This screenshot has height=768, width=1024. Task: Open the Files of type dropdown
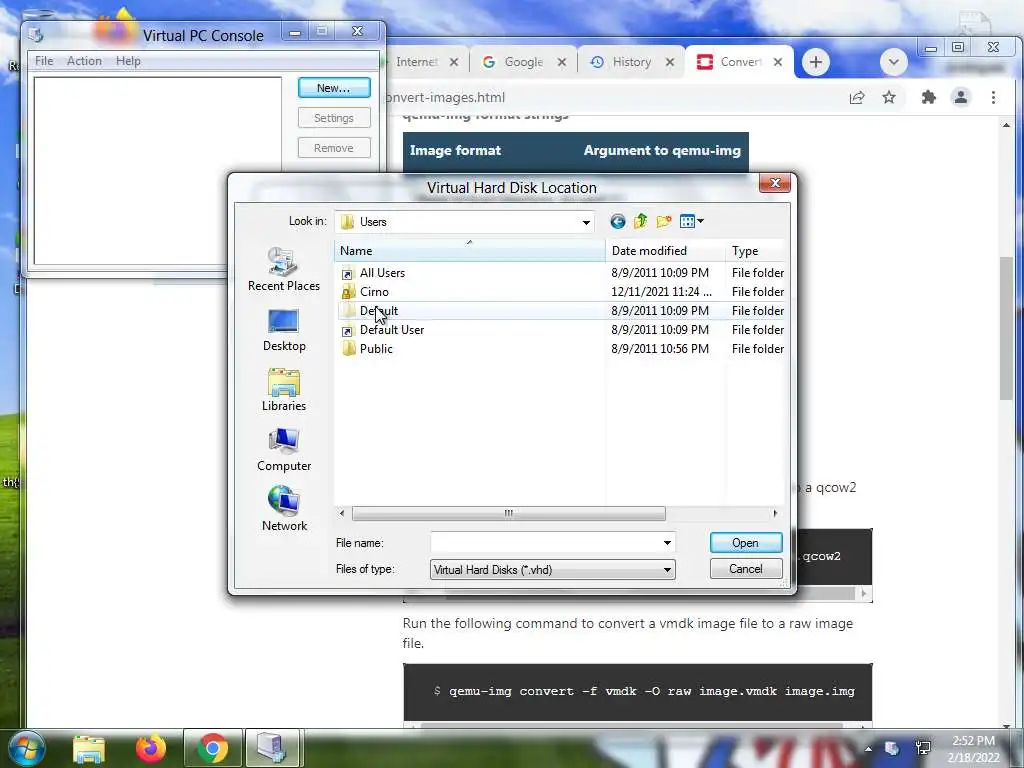click(552, 569)
